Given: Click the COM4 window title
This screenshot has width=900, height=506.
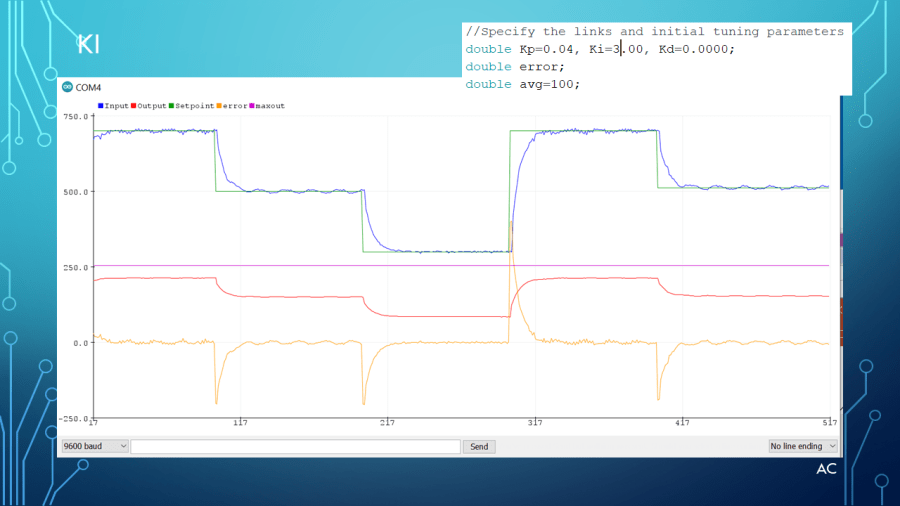Looking at the screenshot, I should [88, 88].
